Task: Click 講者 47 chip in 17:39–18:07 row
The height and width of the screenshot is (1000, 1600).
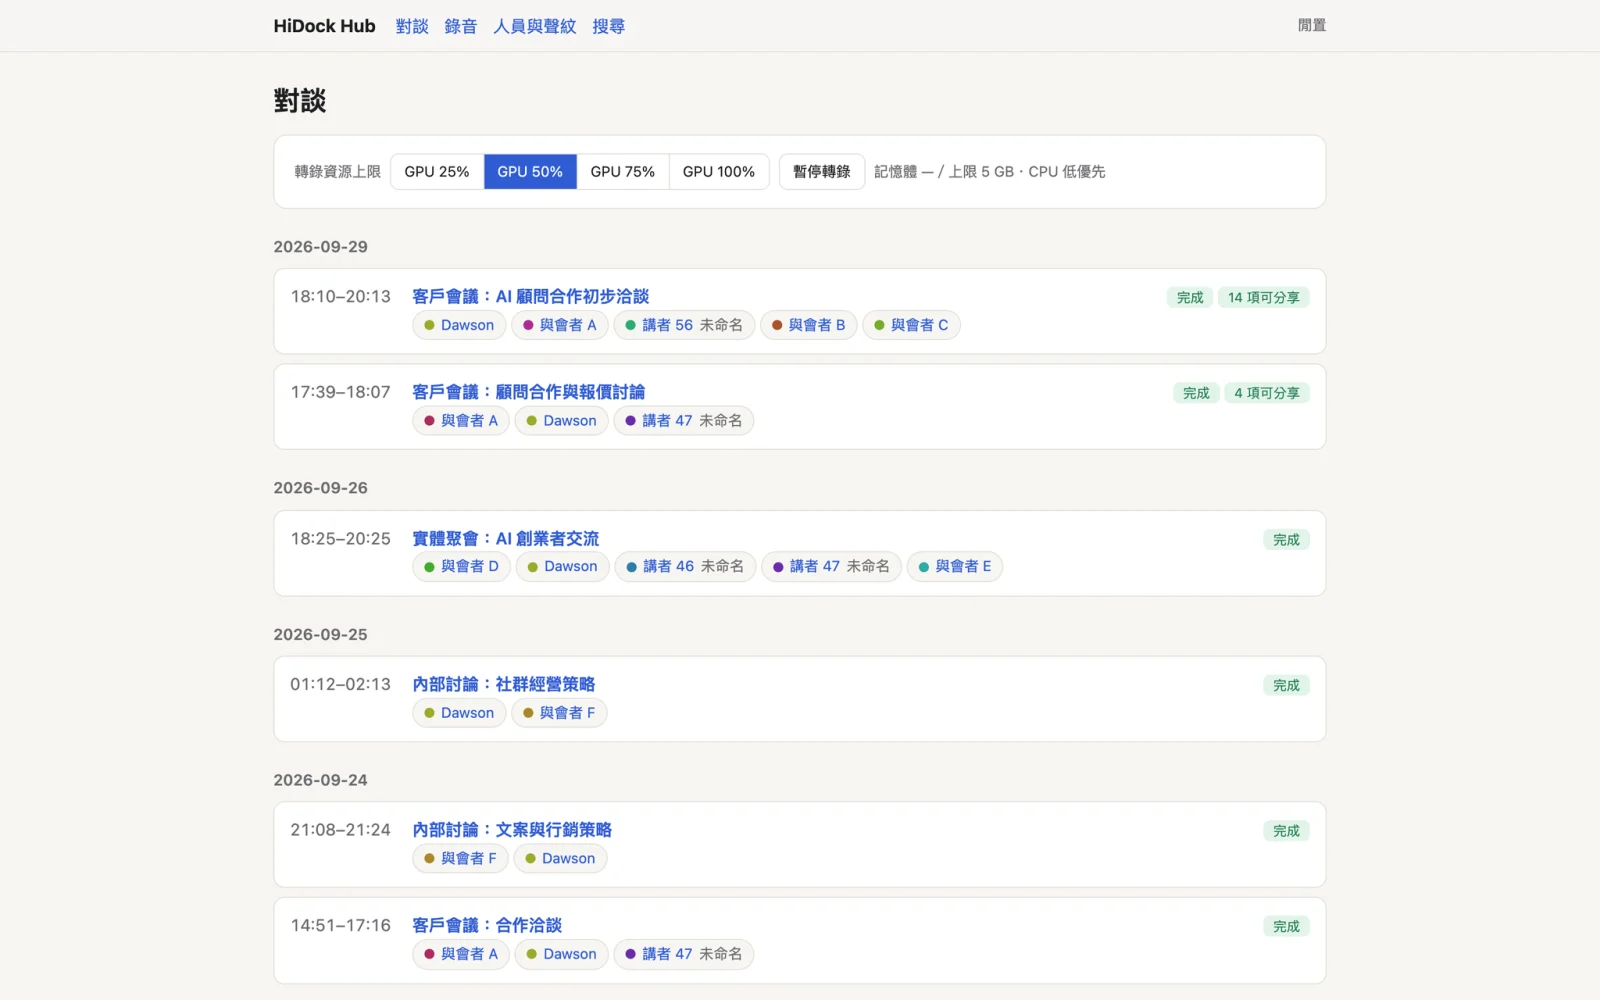Action: [x=684, y=421]
